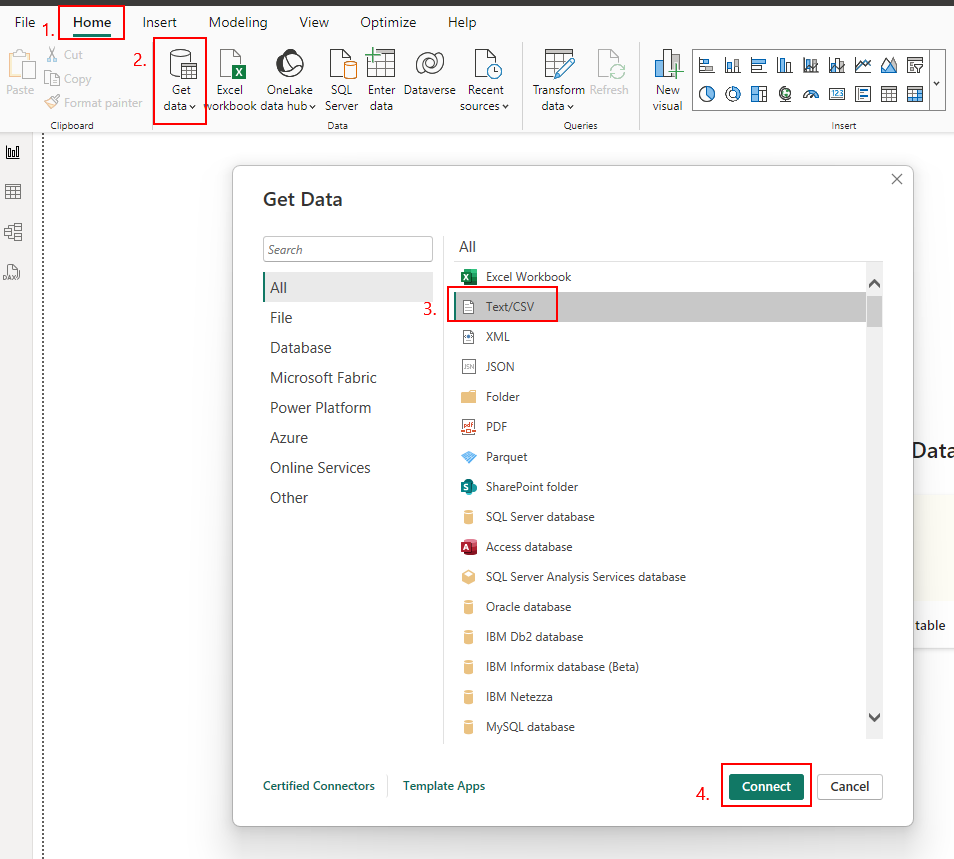Select the Database category

tap(348, 347)
